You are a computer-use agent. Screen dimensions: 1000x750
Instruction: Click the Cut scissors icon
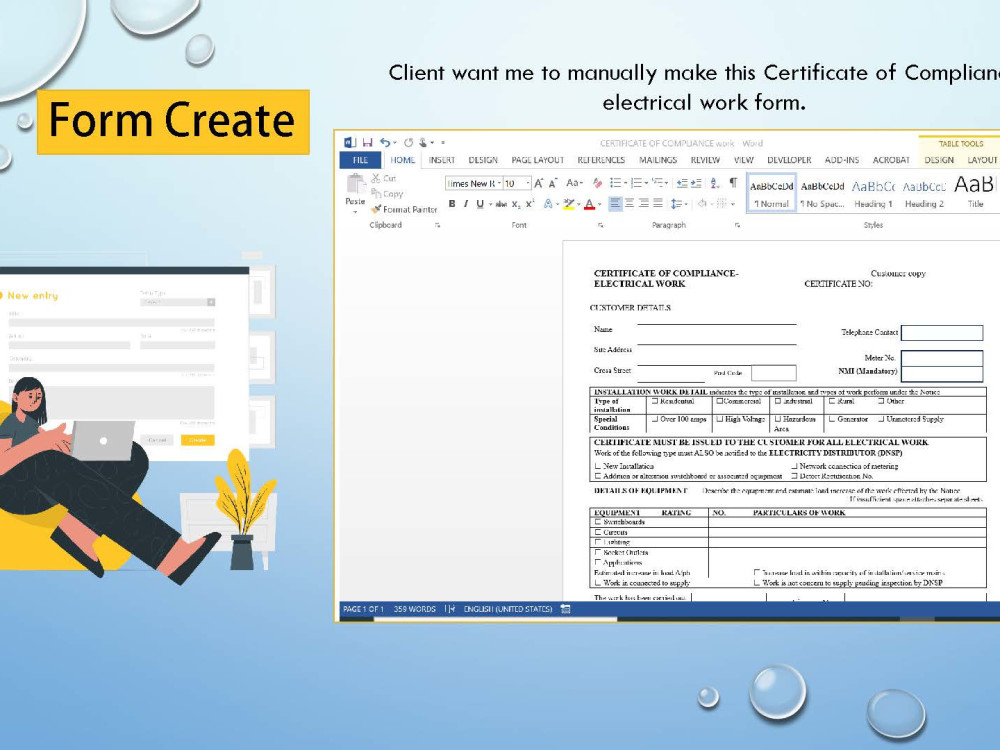click(376, 178)
